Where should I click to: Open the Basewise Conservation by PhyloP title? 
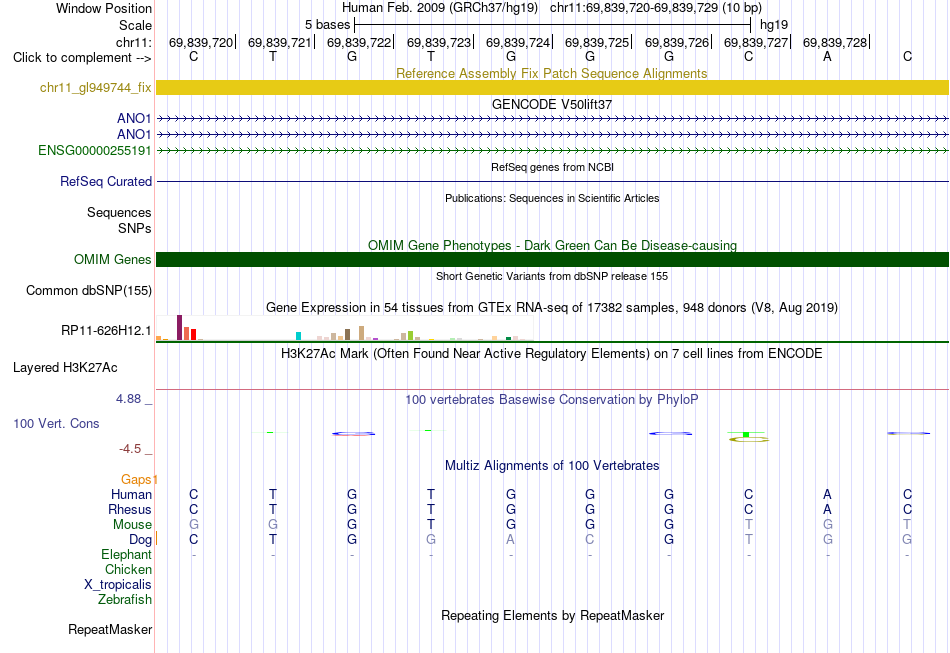(x=552, y=400)
